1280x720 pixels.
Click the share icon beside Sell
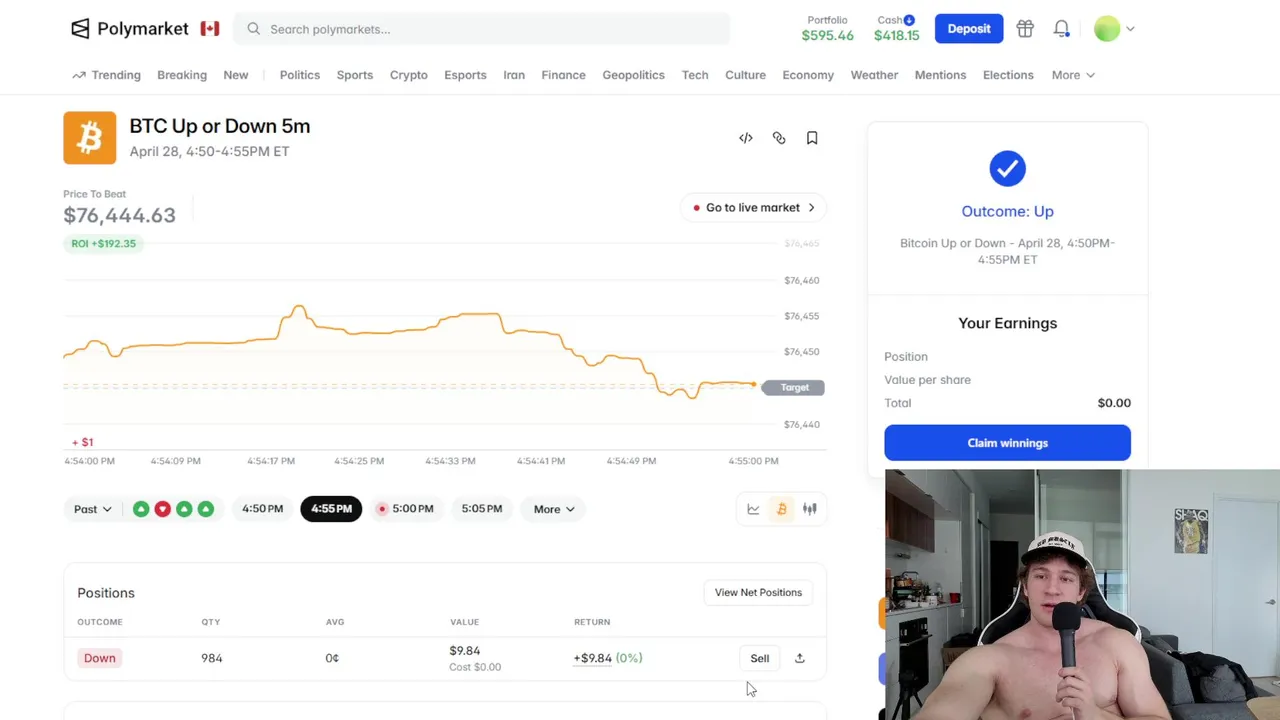[799, 658]
